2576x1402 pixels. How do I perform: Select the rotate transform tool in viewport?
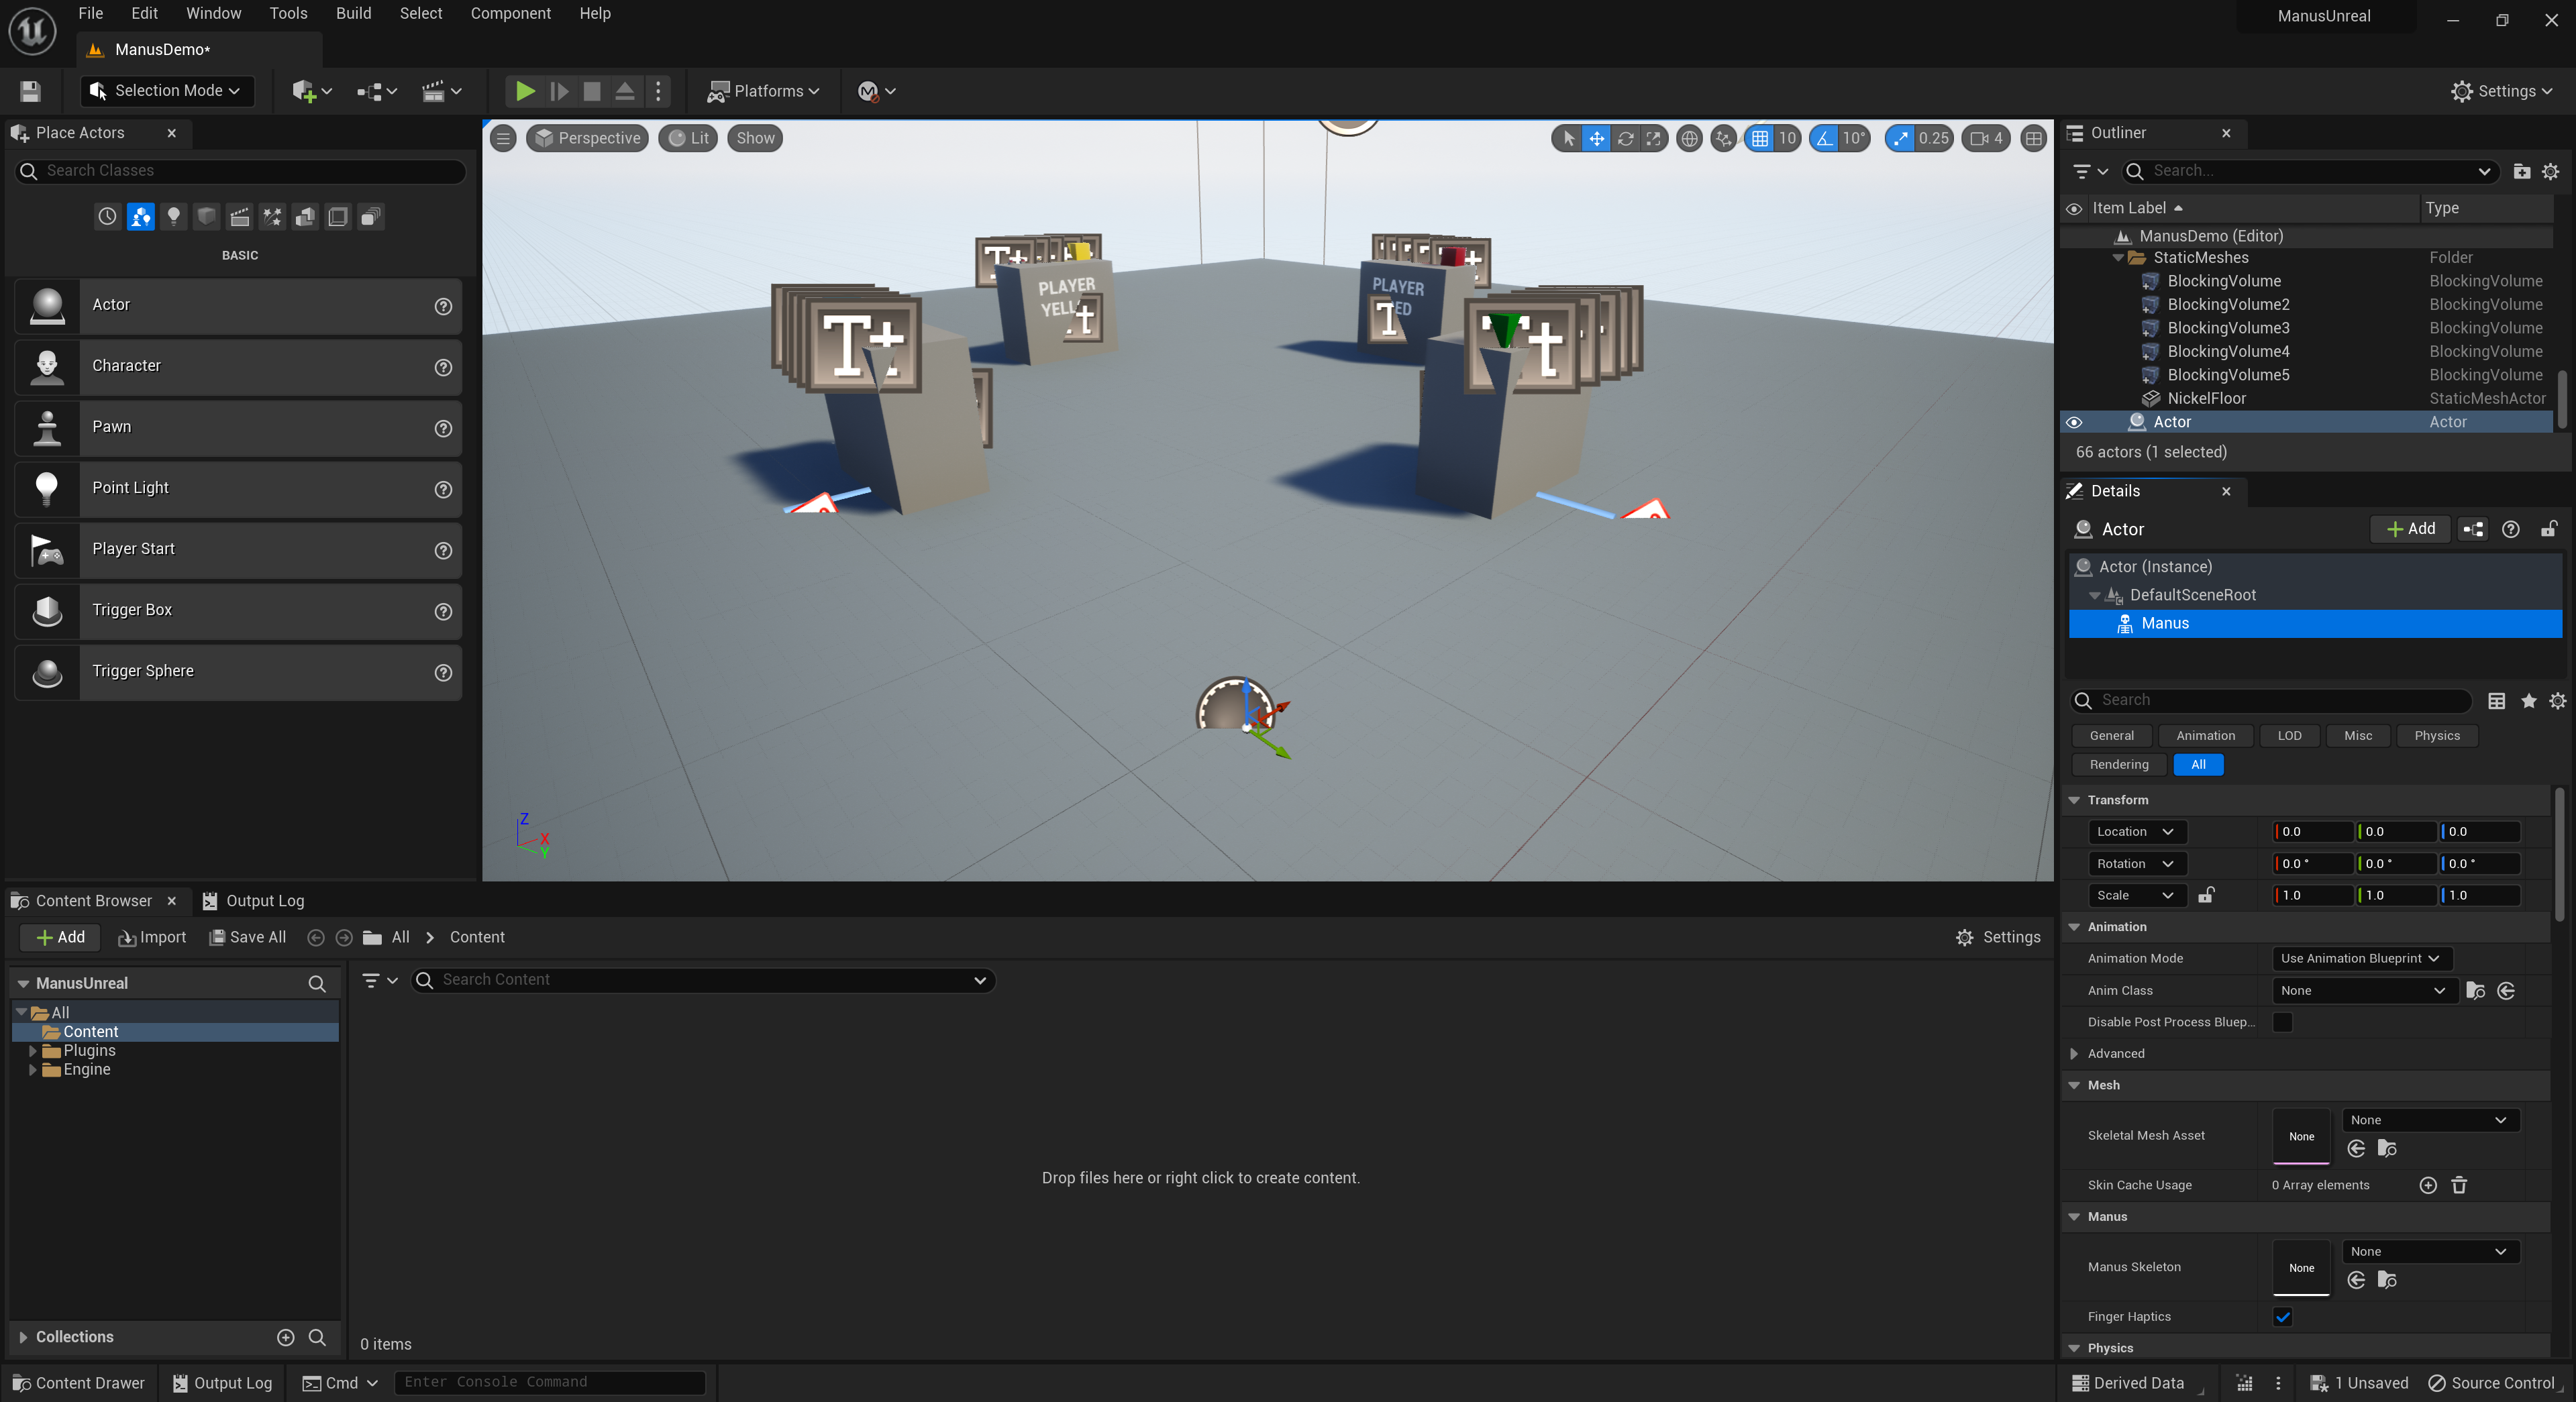point(1625,139)
